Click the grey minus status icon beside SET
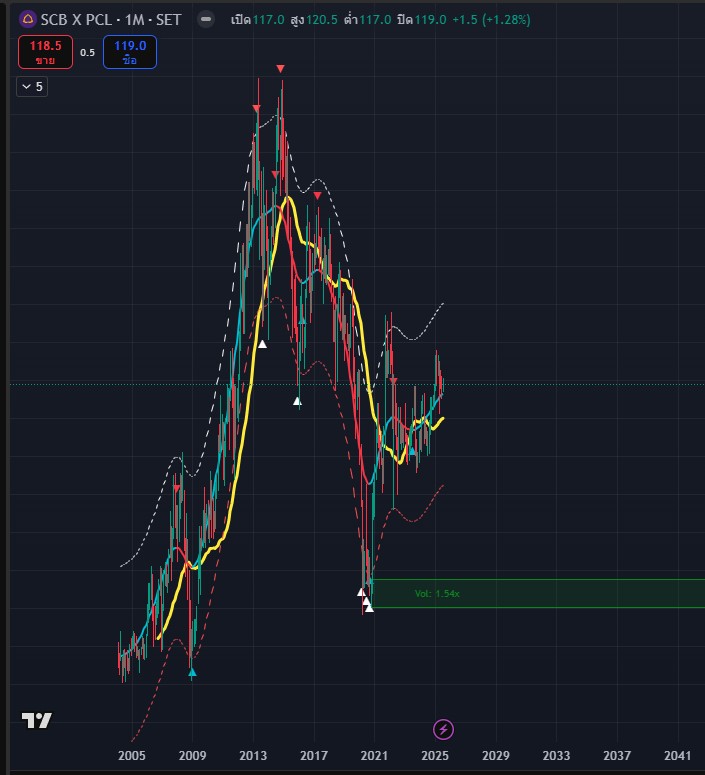705x775 pixels. point(206,19)
